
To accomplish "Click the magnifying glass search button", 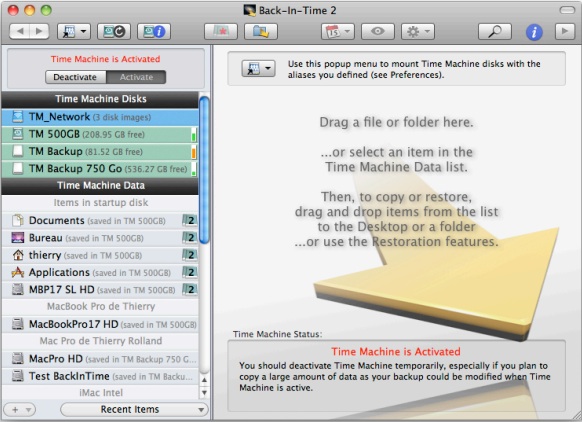I will (x=495, y=32).
